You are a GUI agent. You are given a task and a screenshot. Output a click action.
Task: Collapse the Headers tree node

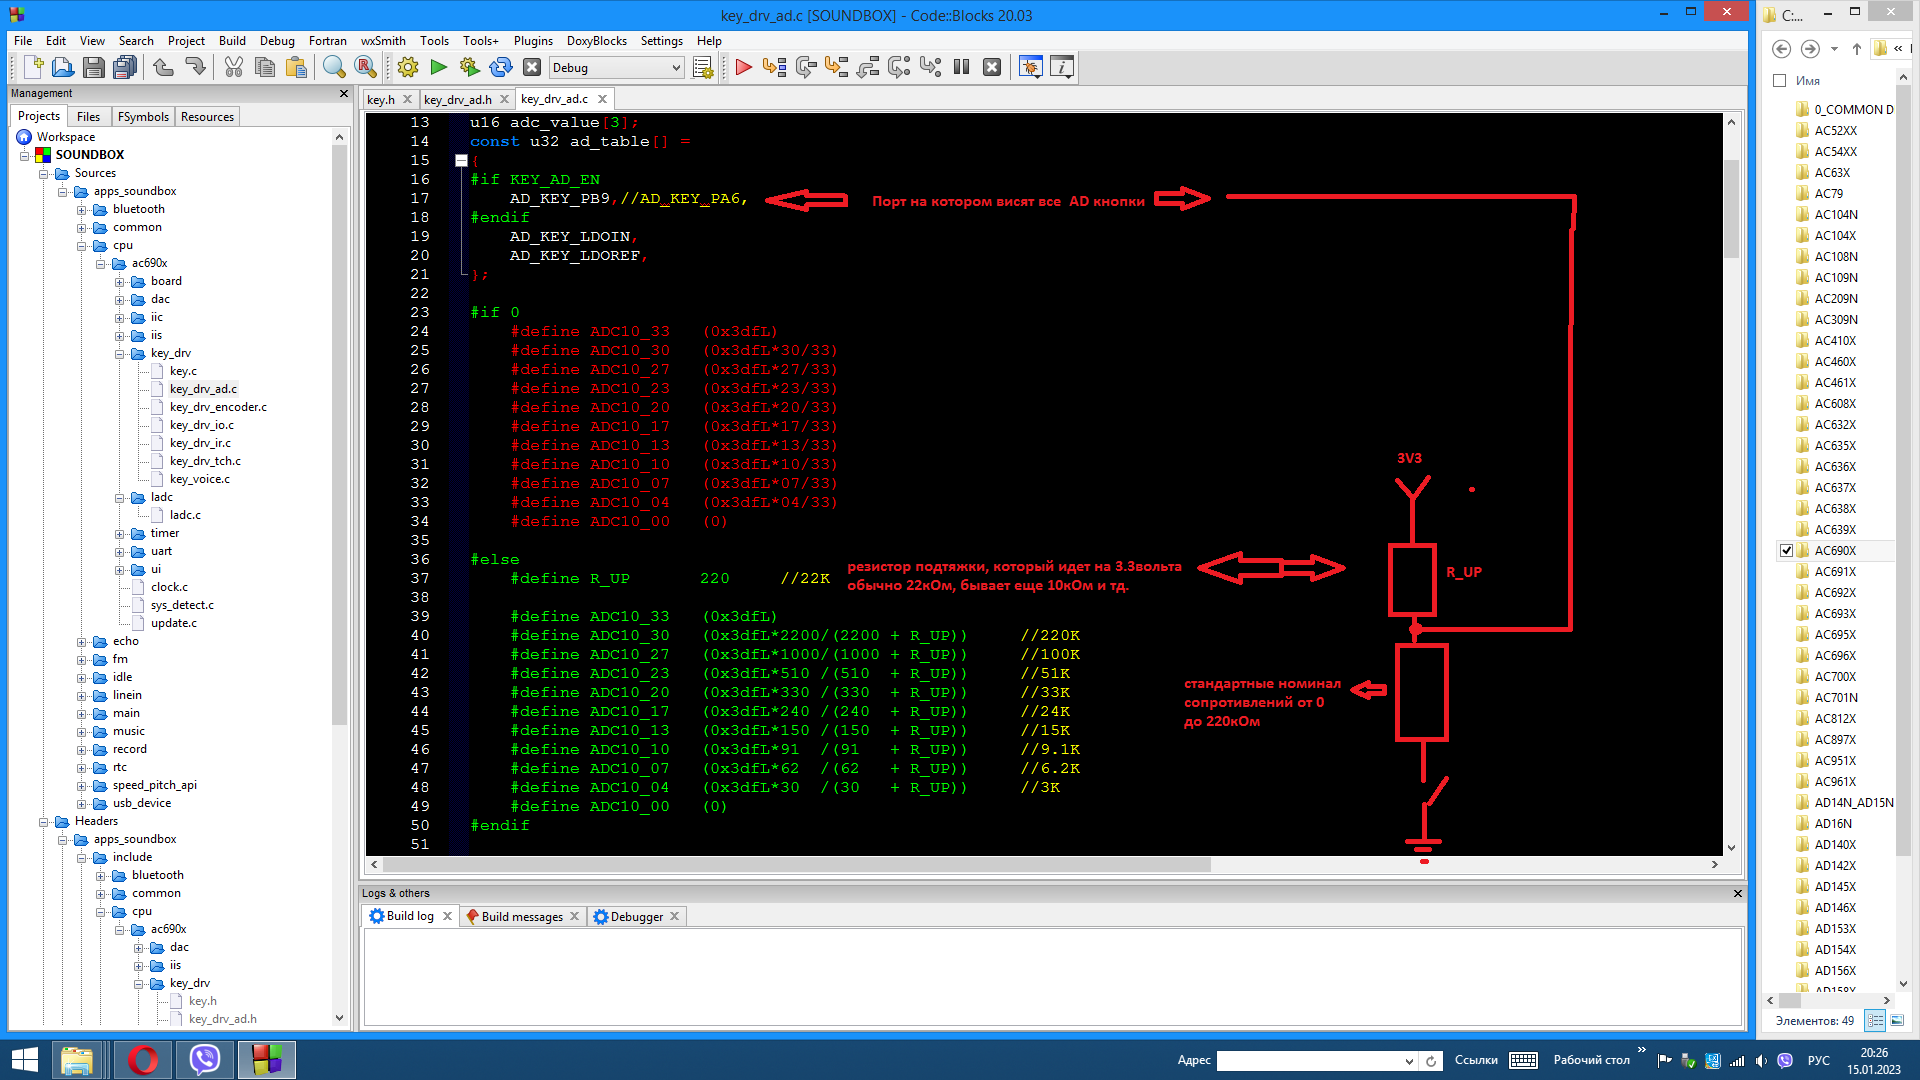pos(44,822)
